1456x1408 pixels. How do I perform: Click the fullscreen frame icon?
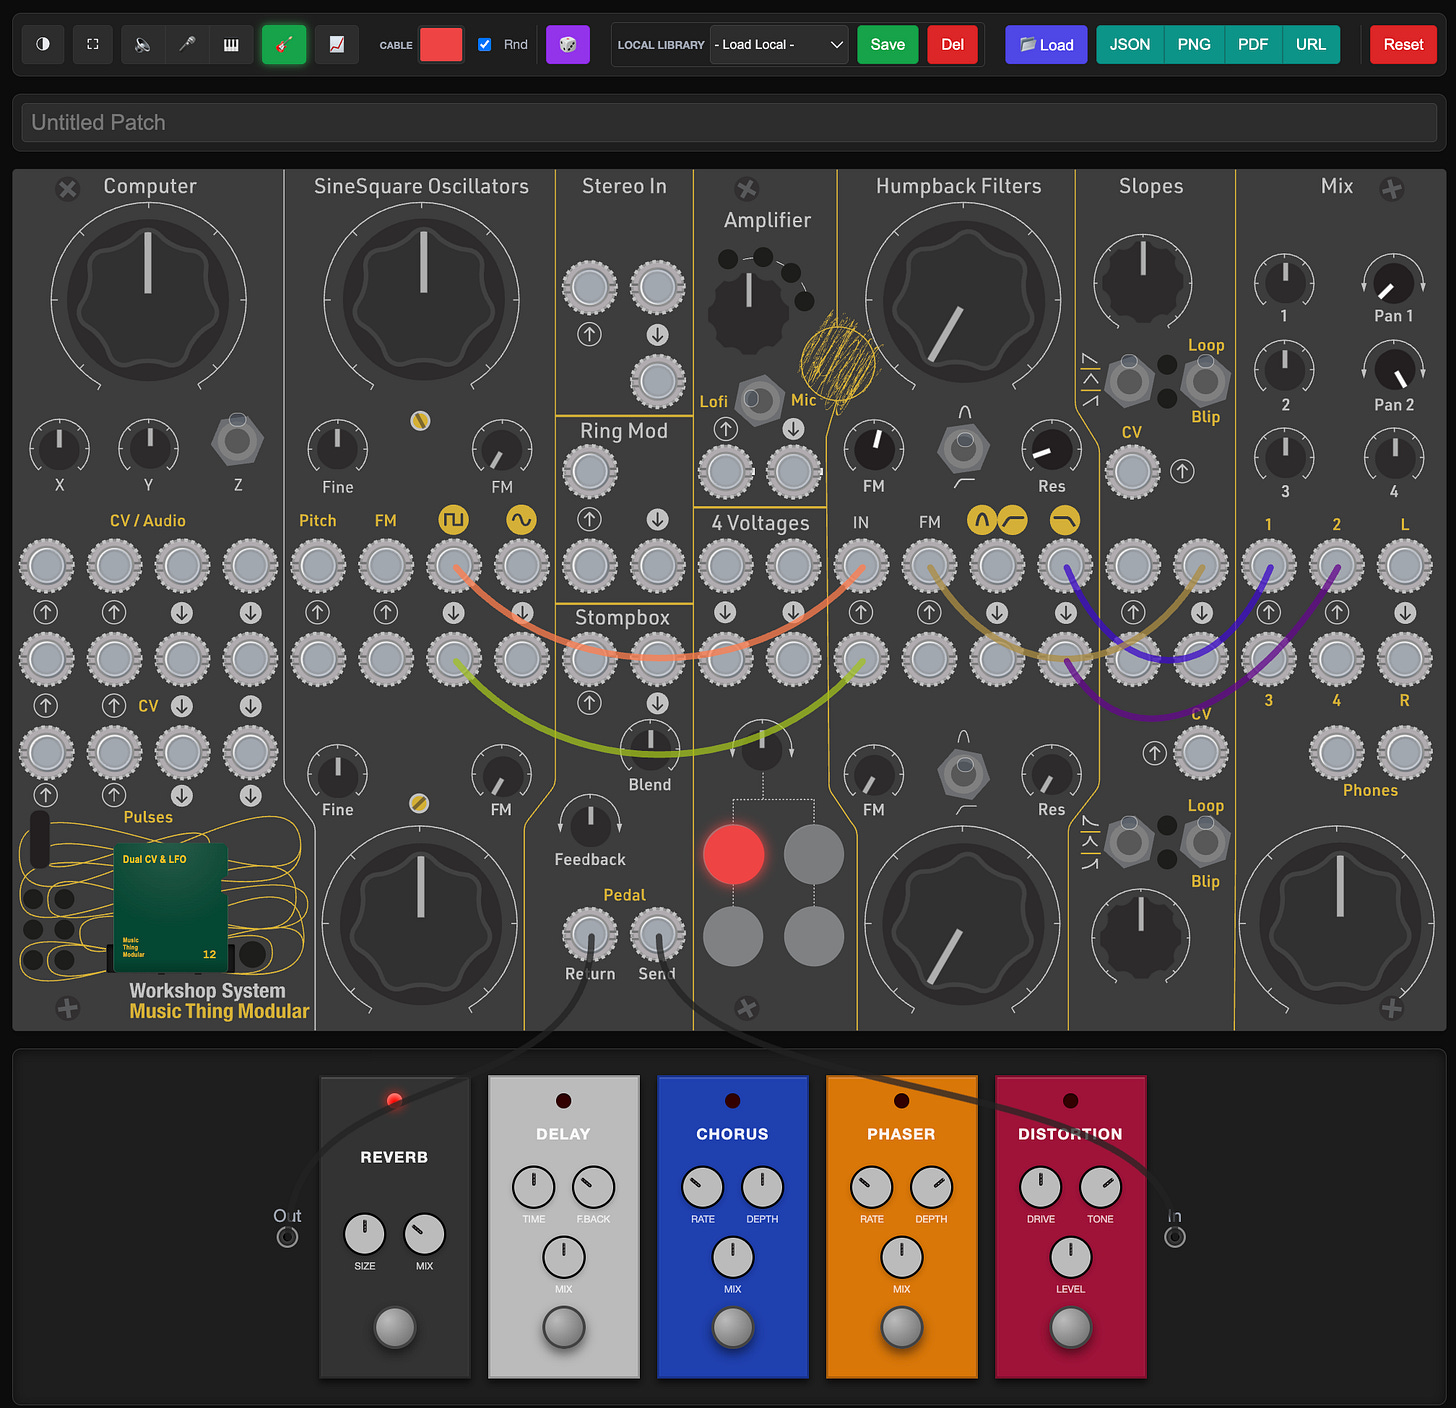coord(93,45)
